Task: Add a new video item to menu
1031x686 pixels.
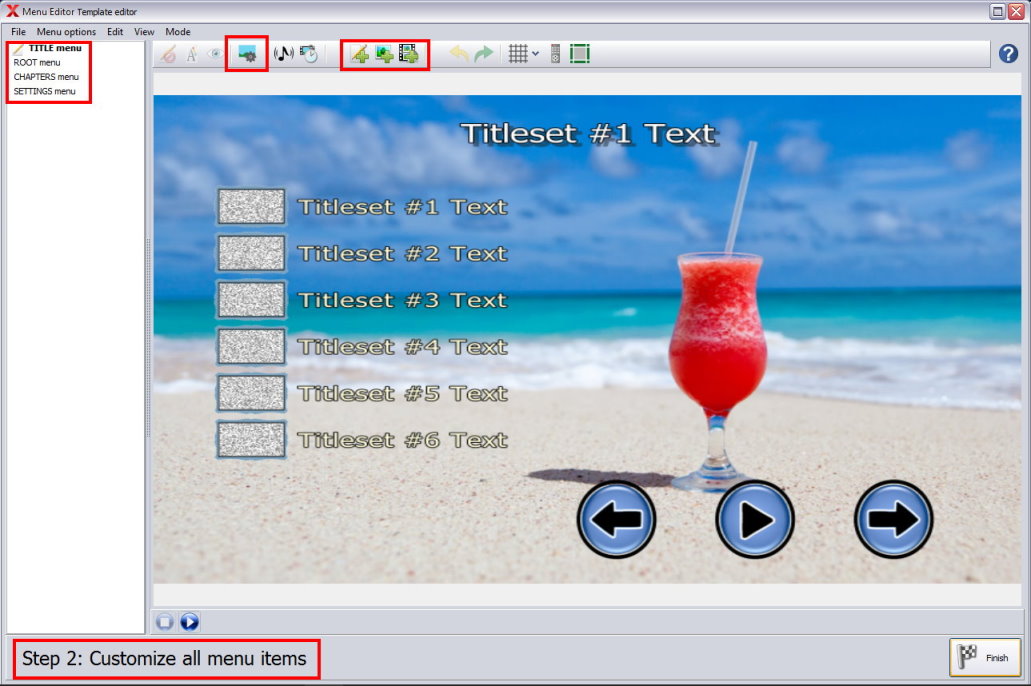Action: pos(408,54)
